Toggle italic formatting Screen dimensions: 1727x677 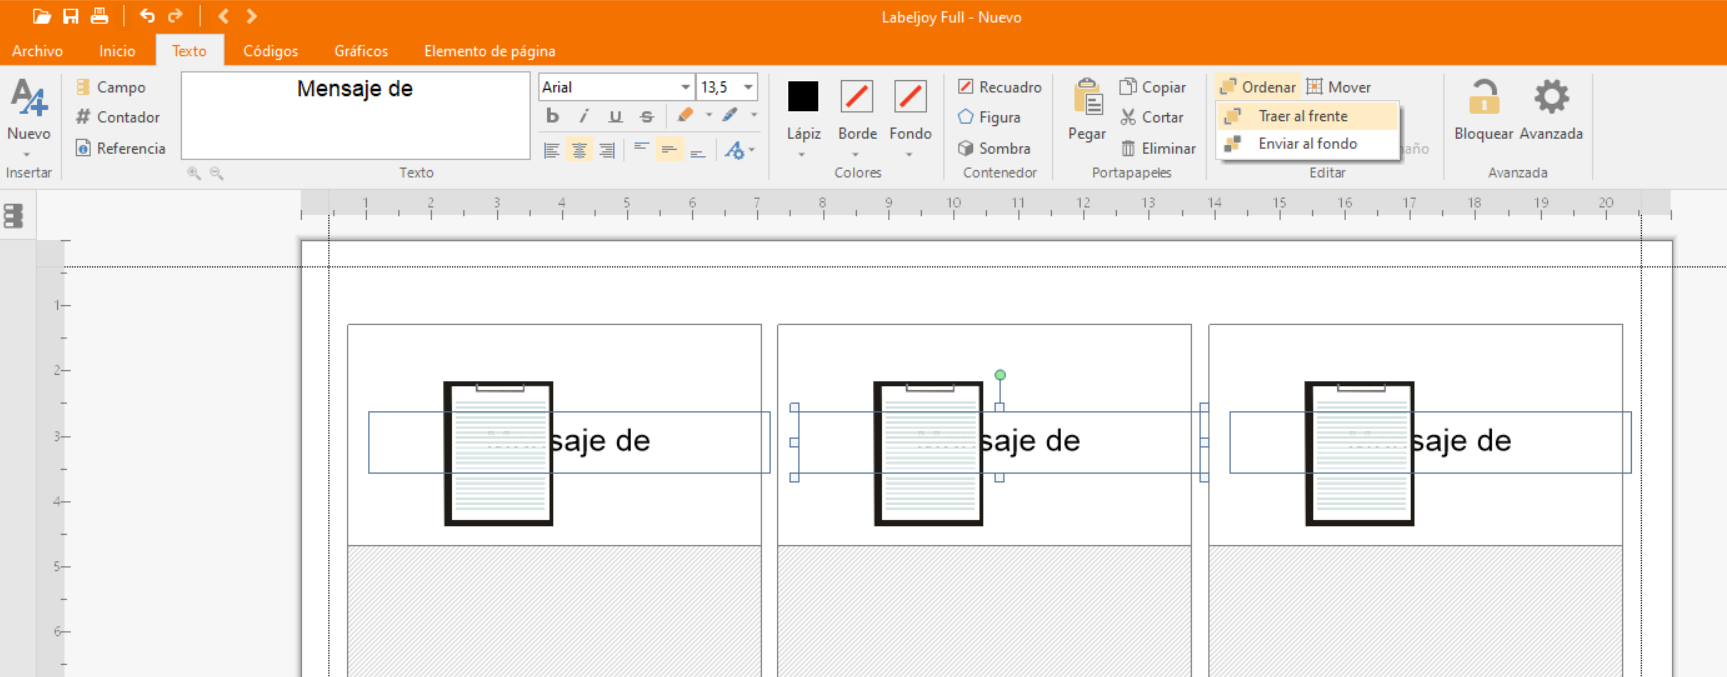(584, 116)
